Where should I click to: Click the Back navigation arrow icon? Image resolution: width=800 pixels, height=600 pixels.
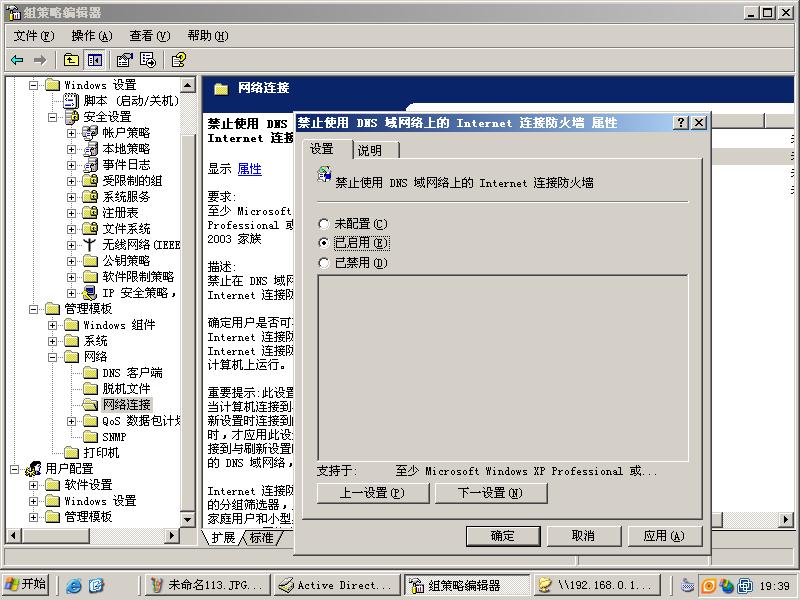pyautogui.click(x=14, y=60)
